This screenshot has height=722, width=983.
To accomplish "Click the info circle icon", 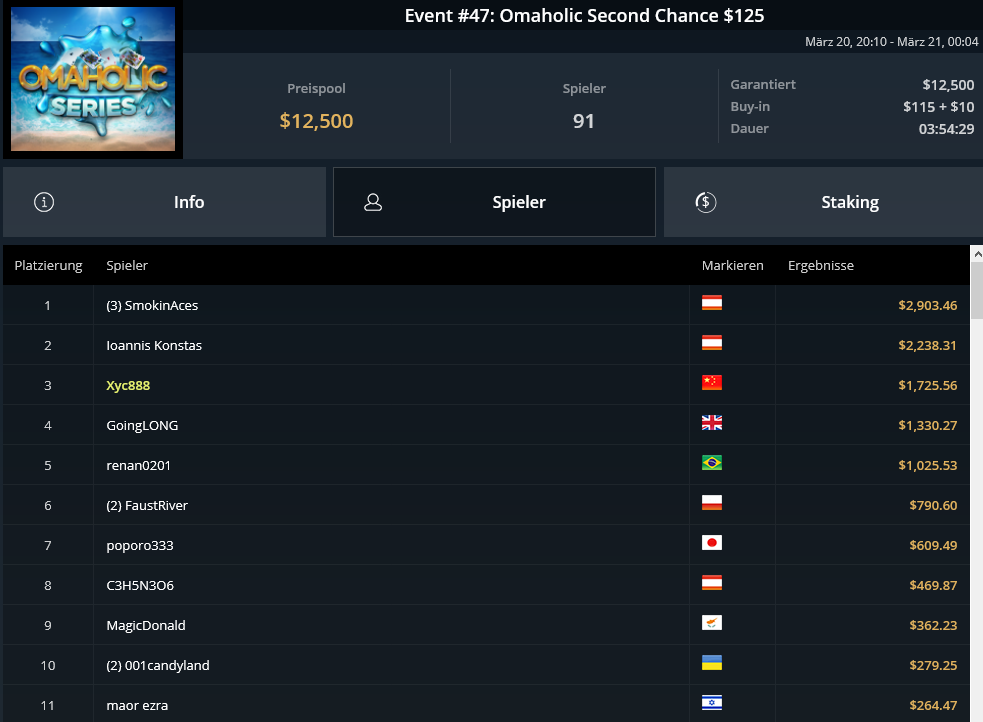I will pyautogui.click(x=44, y=202).
